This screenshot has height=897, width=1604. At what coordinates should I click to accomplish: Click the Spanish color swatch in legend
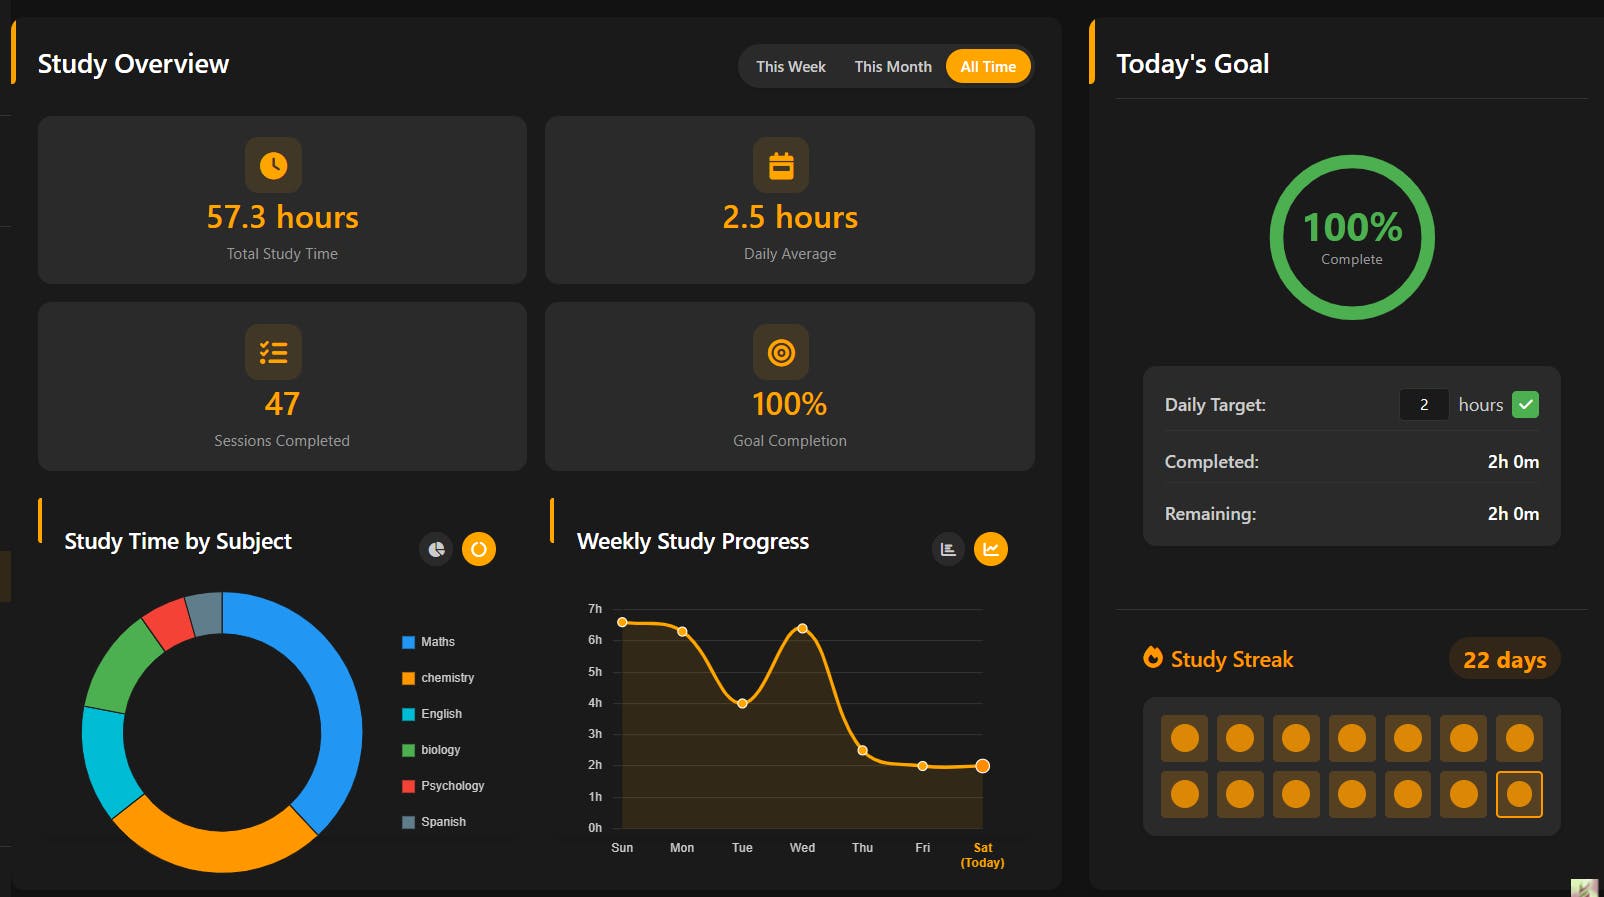point(408,822)
